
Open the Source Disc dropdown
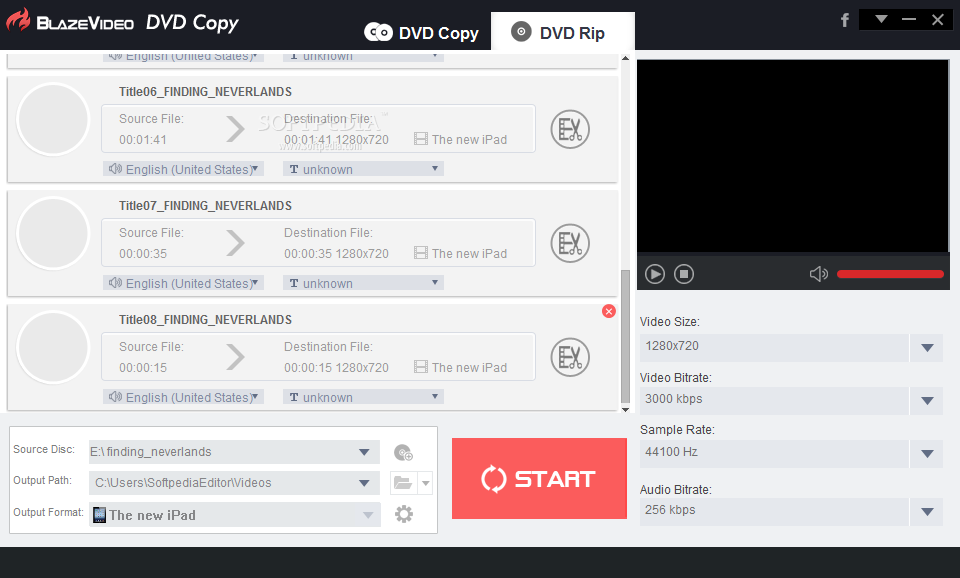(364, 452)
